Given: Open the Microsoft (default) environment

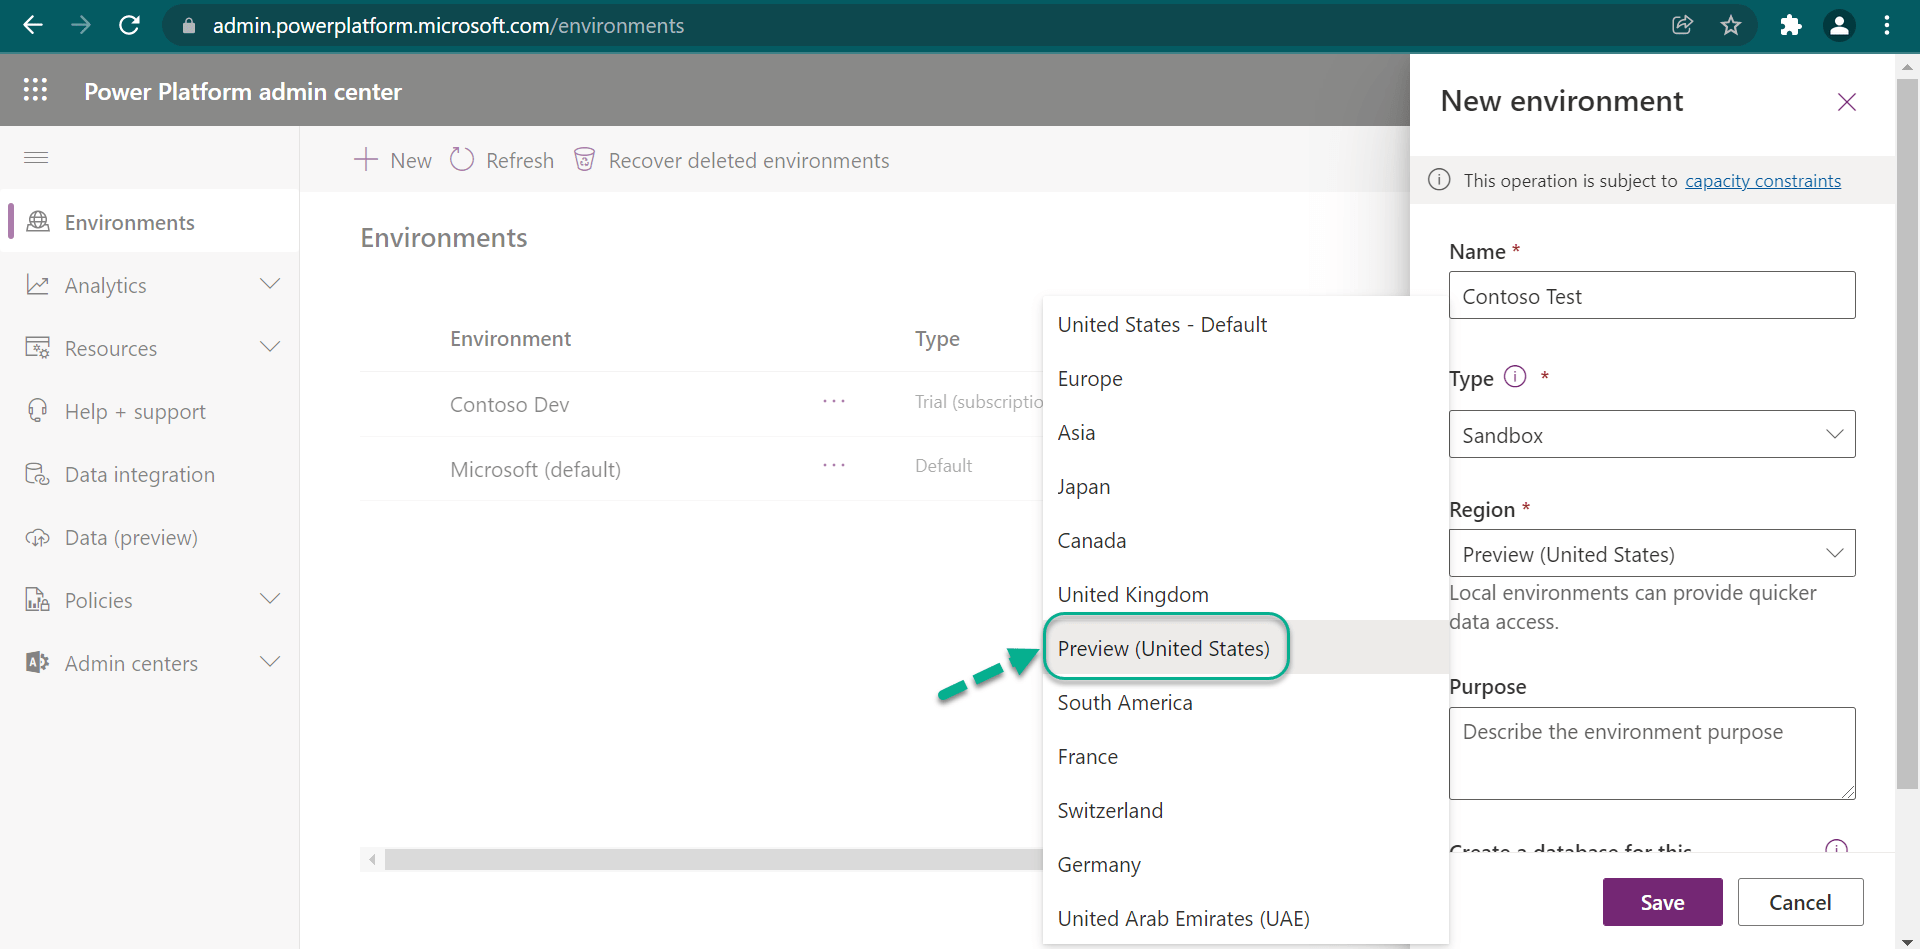Looking at the screenshot, I should 535,469.
